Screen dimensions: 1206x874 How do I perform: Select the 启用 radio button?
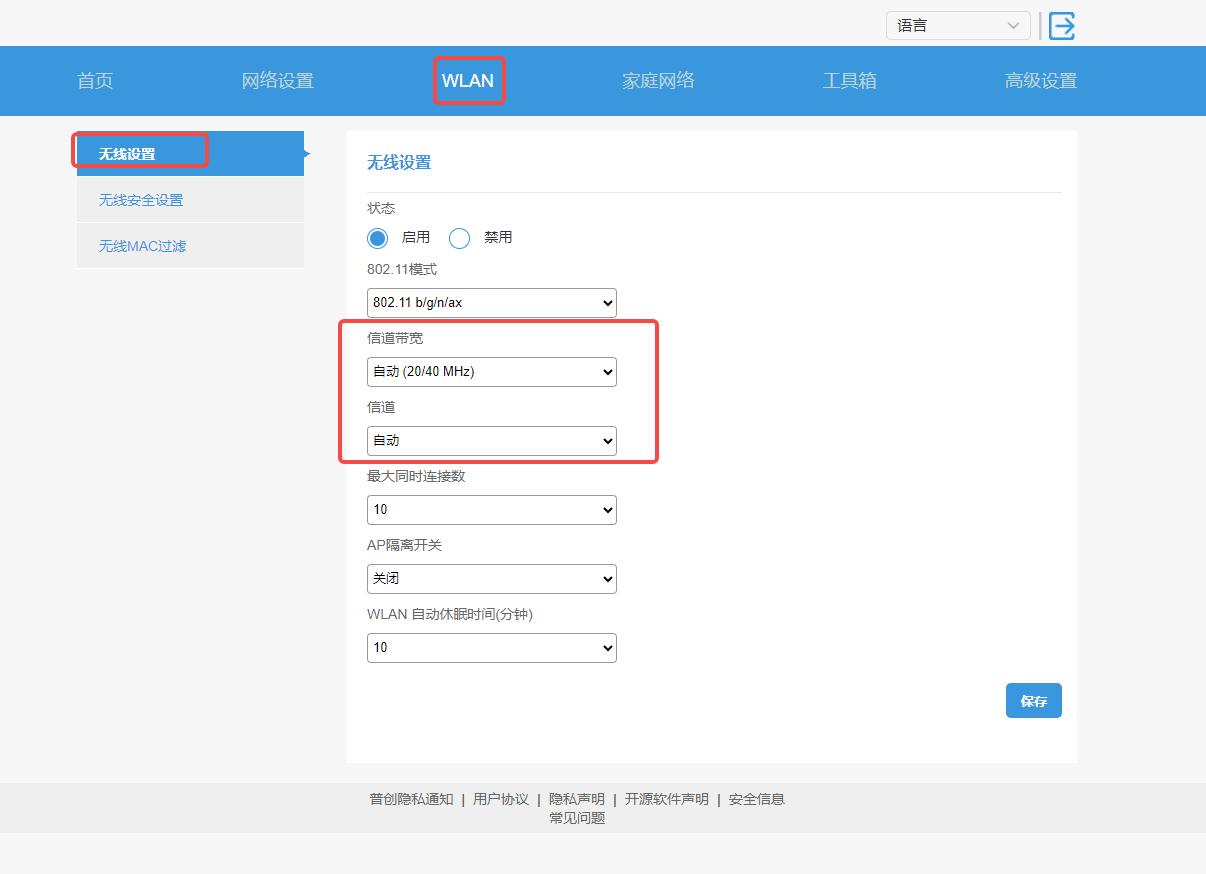(x=377, y=238)
